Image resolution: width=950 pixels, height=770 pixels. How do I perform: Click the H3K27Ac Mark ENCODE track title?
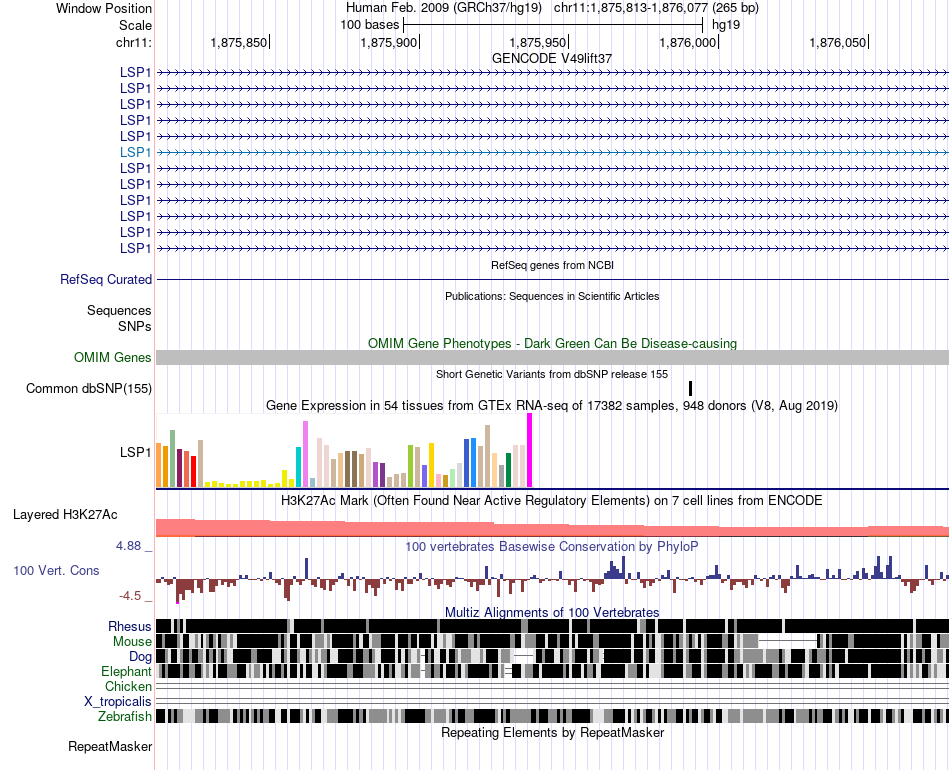click(552, 500)
